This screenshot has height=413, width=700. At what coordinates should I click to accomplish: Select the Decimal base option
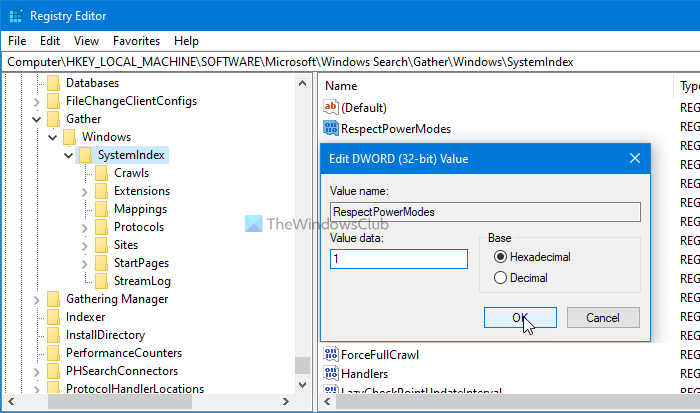(500, 277)
